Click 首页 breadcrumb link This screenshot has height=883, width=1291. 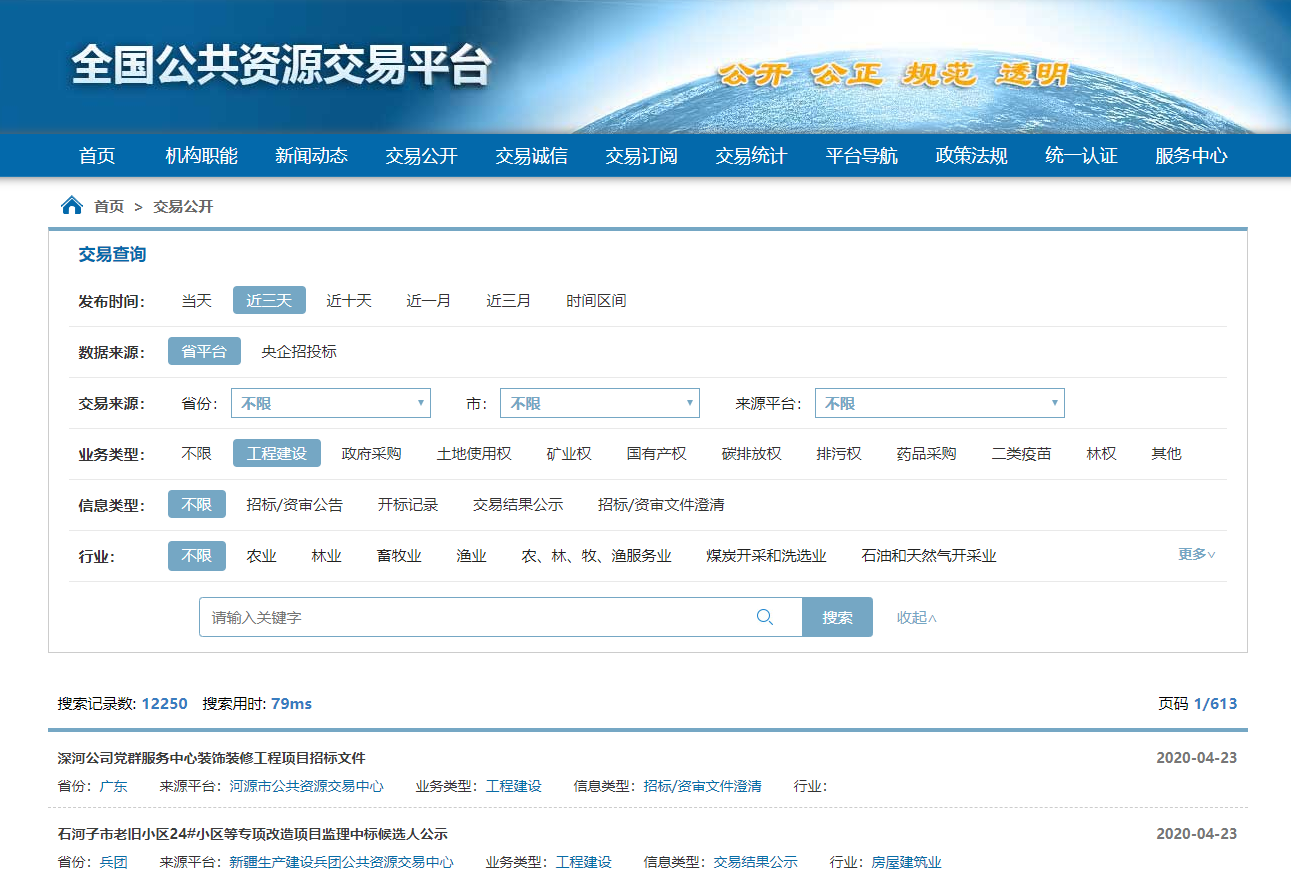(109, 207)
